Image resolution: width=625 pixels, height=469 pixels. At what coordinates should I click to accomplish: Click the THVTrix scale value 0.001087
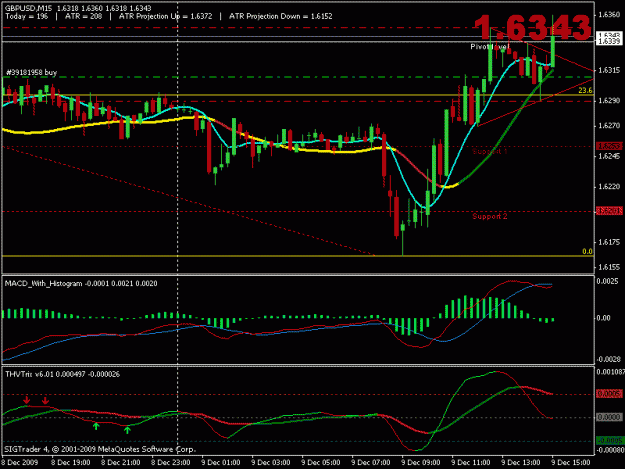(610, 372)
